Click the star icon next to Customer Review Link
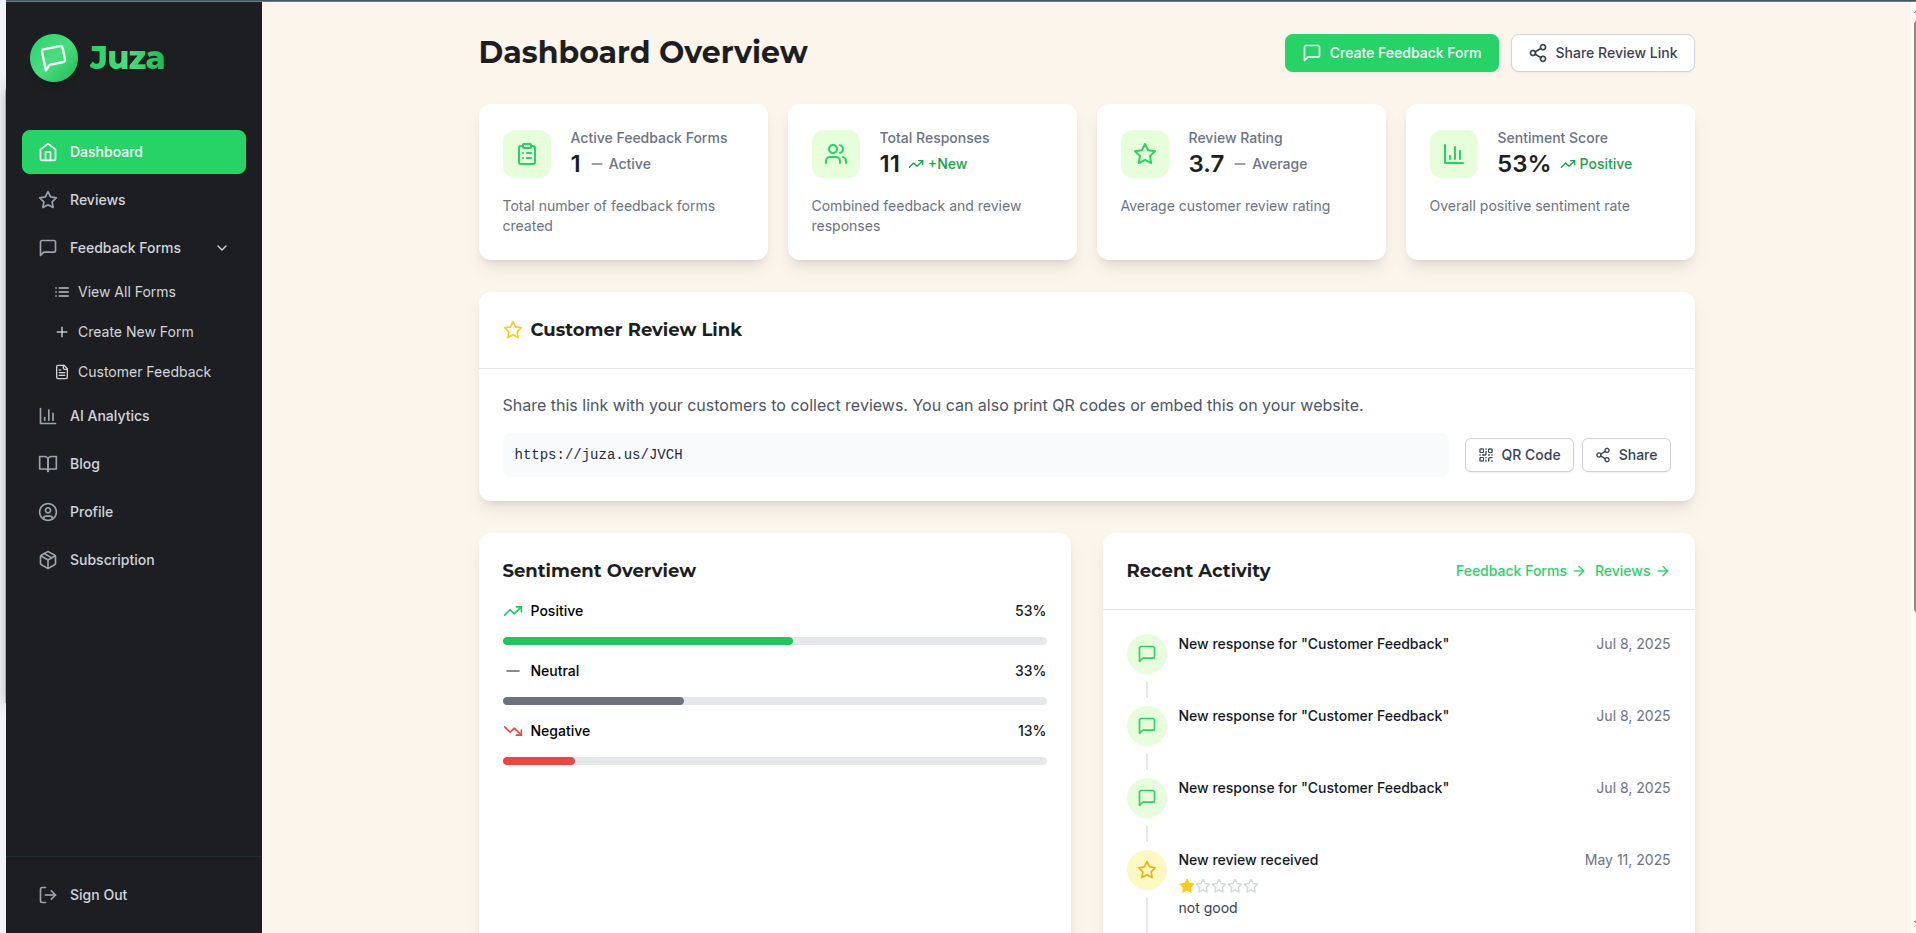1916x933 pixels. coord(513,330)
